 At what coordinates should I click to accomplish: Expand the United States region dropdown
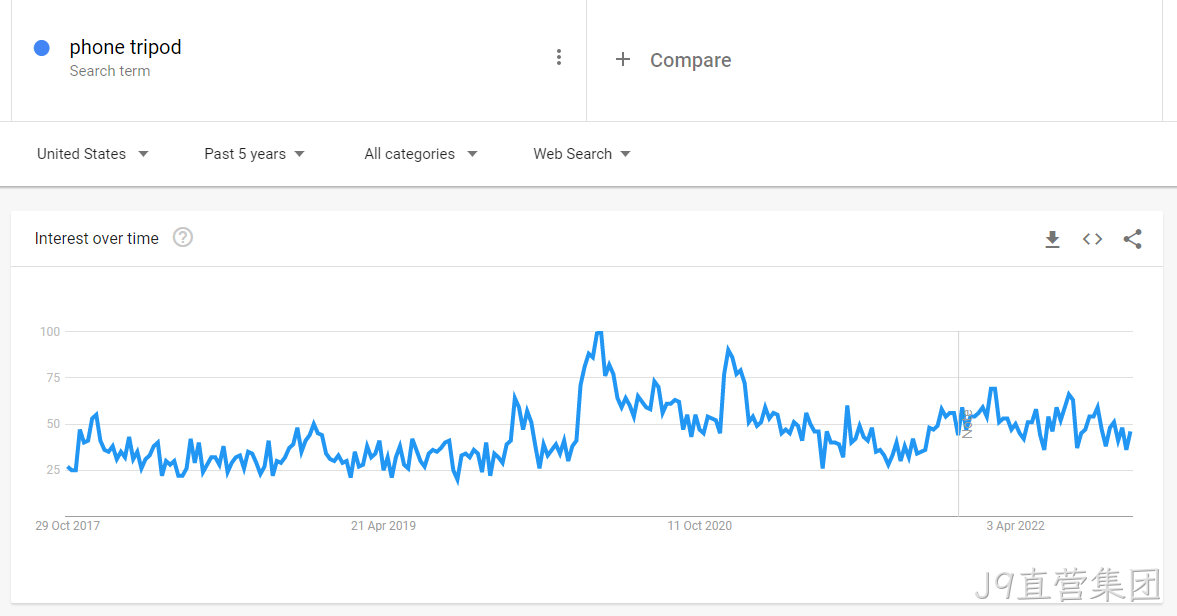(x=92, y=154)
